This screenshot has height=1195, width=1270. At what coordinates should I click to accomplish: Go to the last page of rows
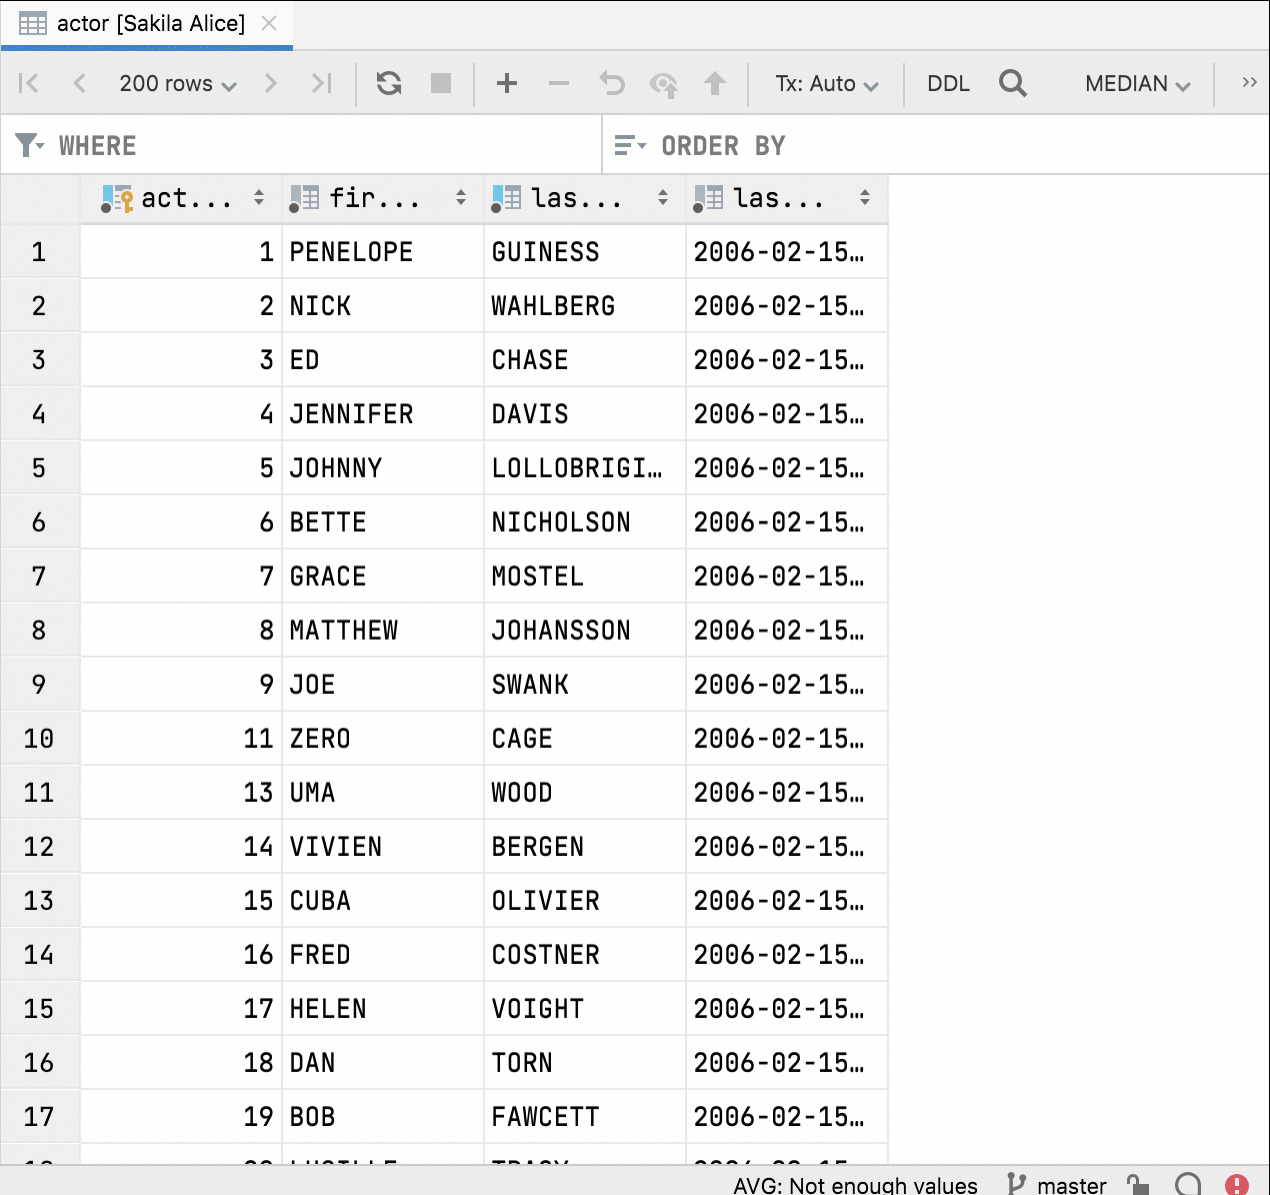tap(321, 83)
